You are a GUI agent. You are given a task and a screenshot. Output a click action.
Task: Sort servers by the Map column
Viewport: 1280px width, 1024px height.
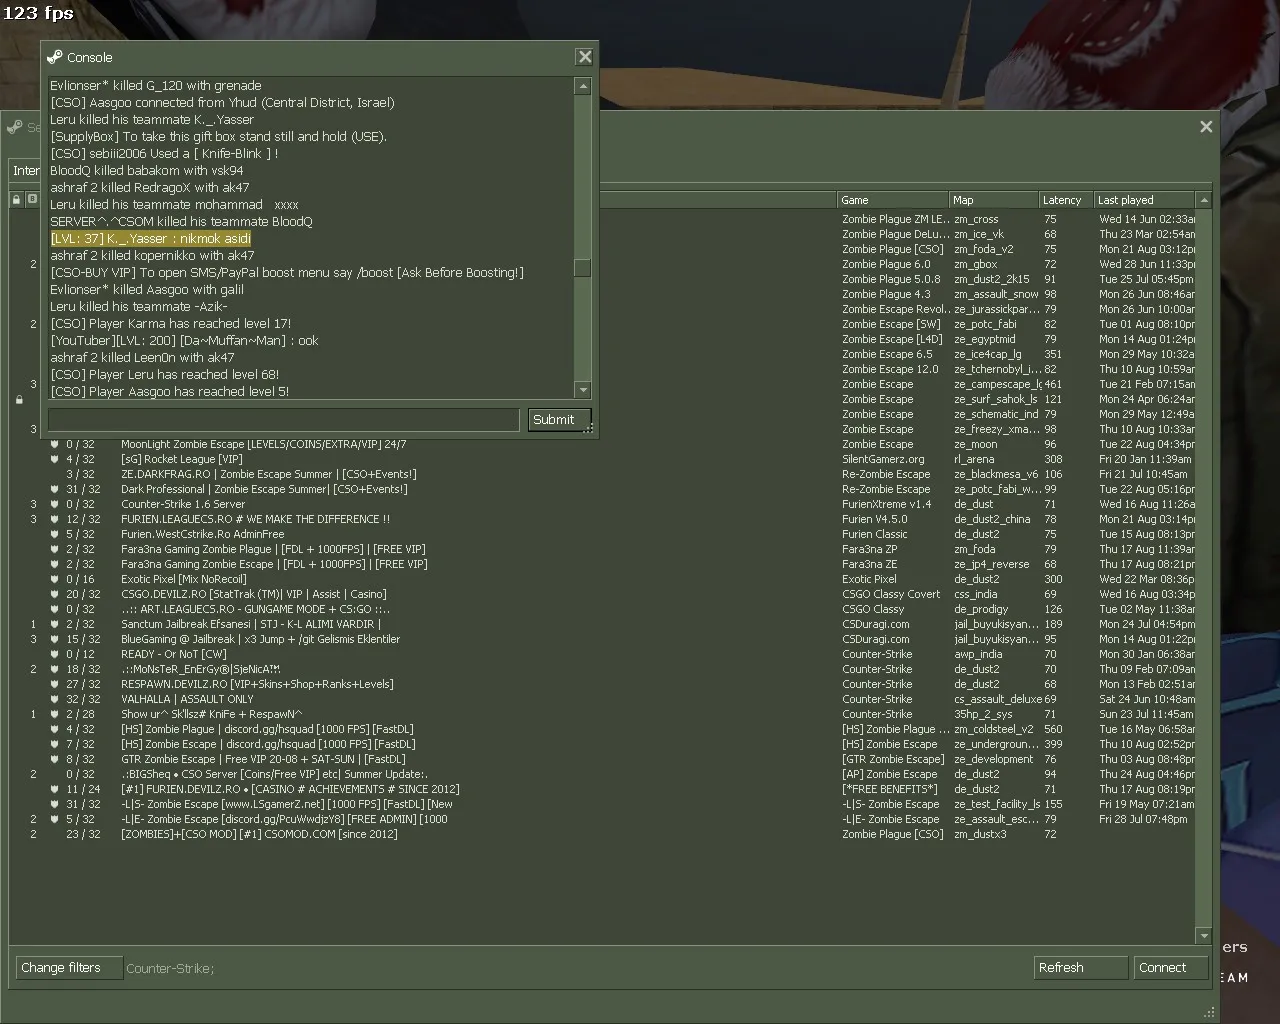pos(993,200)
